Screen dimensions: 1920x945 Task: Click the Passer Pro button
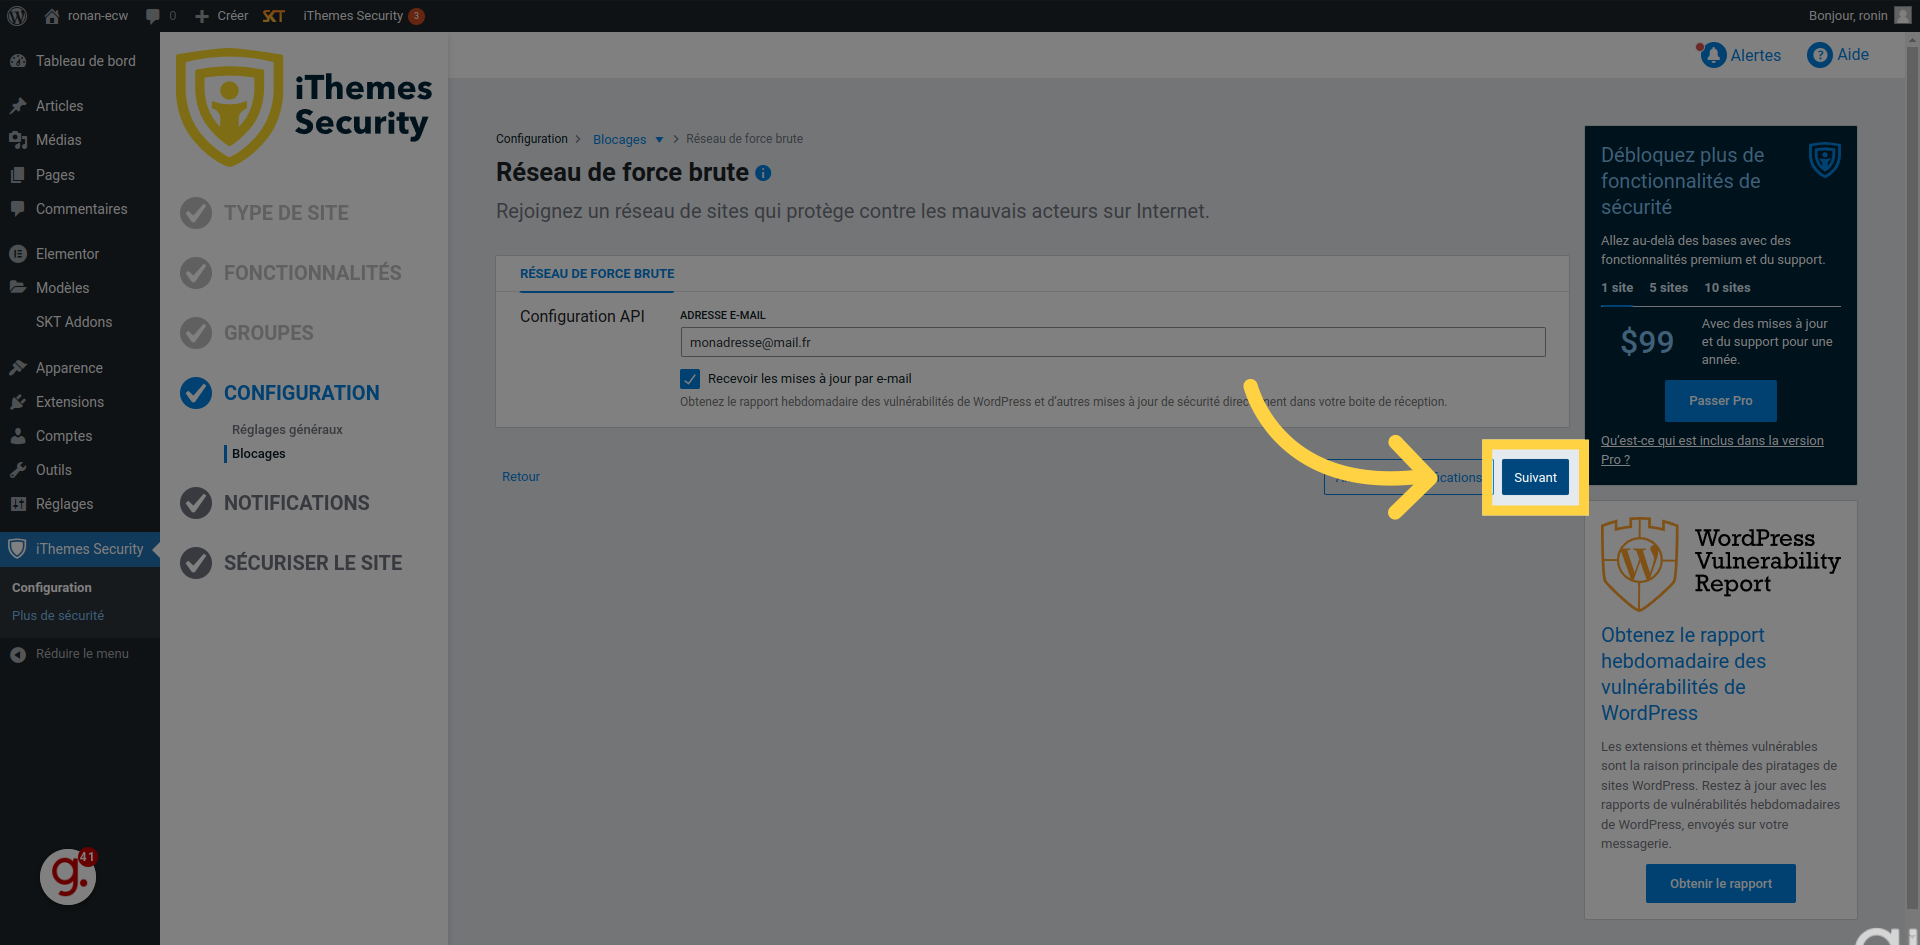click(x=1720, y=401)
